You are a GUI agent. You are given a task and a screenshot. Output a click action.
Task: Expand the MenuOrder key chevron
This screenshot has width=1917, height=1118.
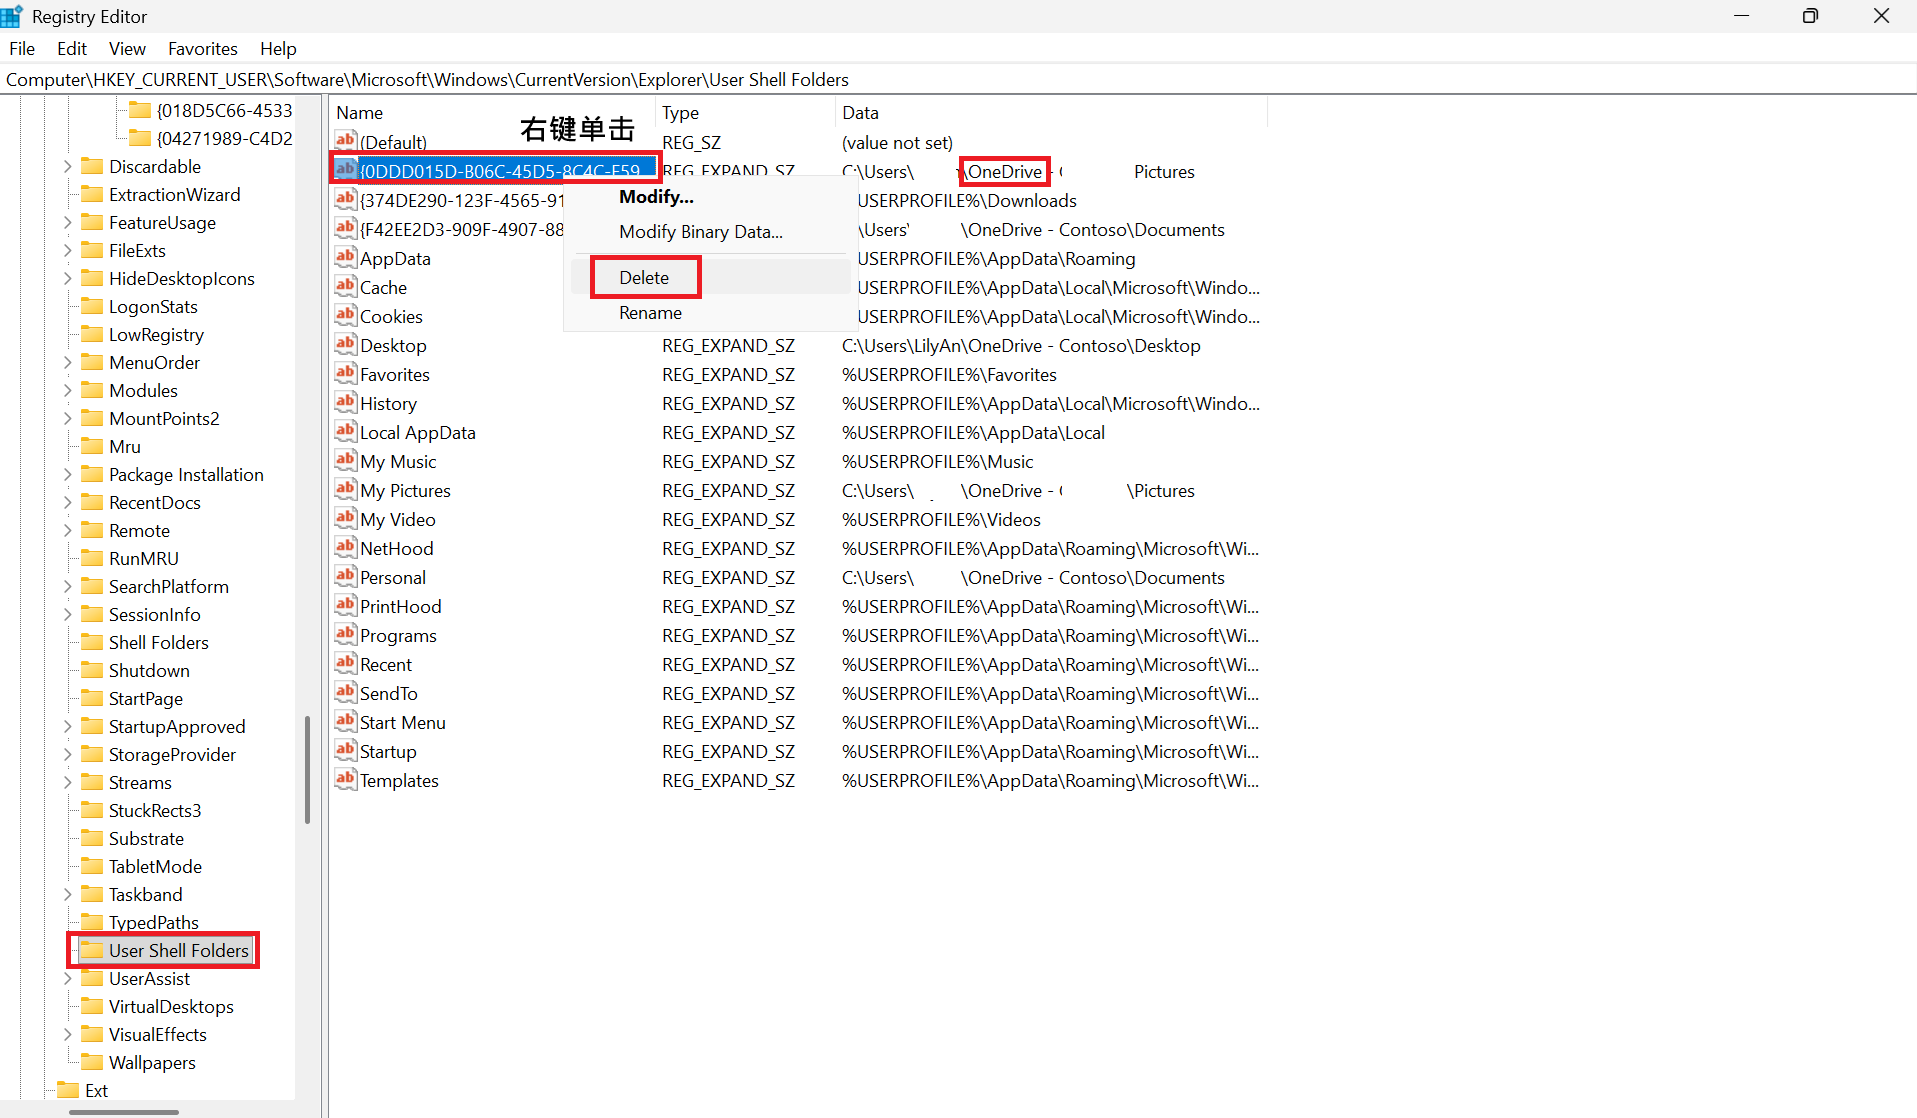click(x=68, y=362)
